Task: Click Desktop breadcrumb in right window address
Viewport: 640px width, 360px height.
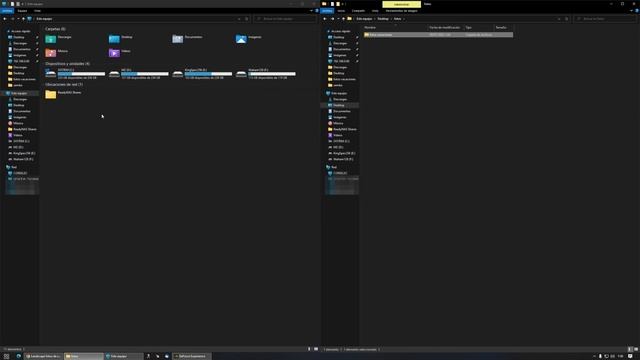Action: coord(383,19)
